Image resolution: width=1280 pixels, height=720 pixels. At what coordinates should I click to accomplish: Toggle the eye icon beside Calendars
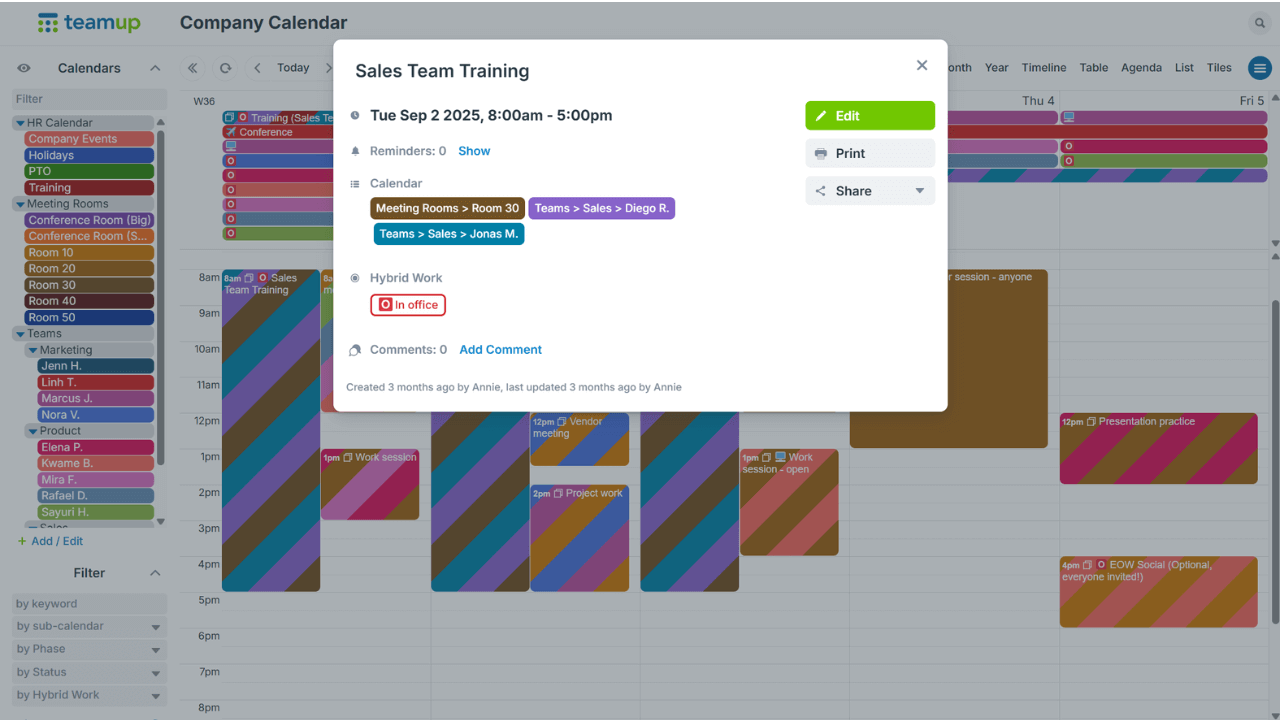point(24,68)
